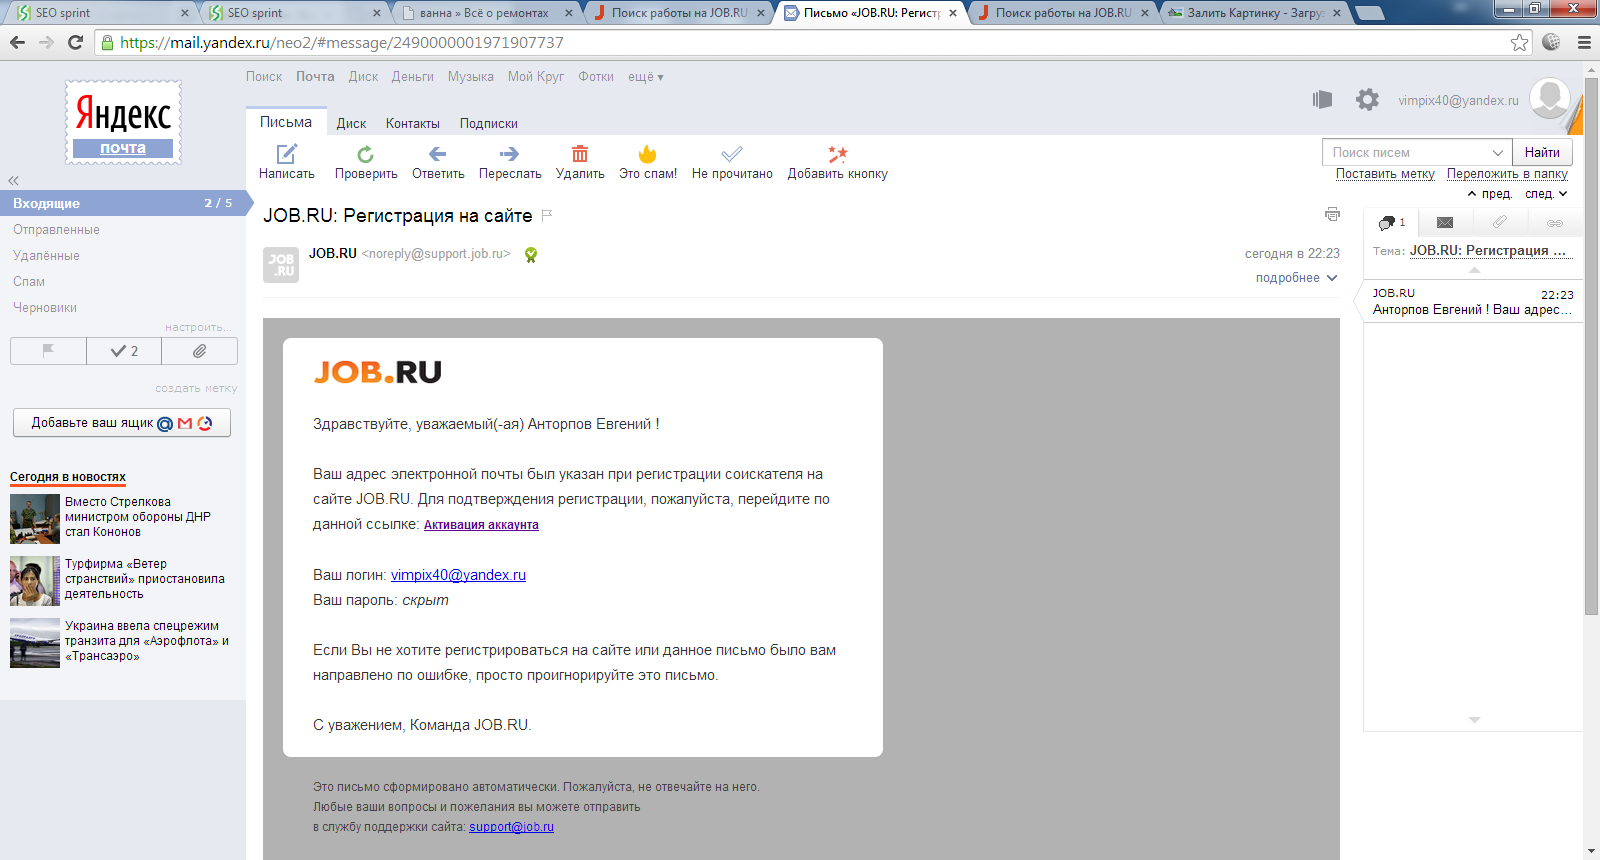Go to the previous message (пред.)

[1489, 194]
